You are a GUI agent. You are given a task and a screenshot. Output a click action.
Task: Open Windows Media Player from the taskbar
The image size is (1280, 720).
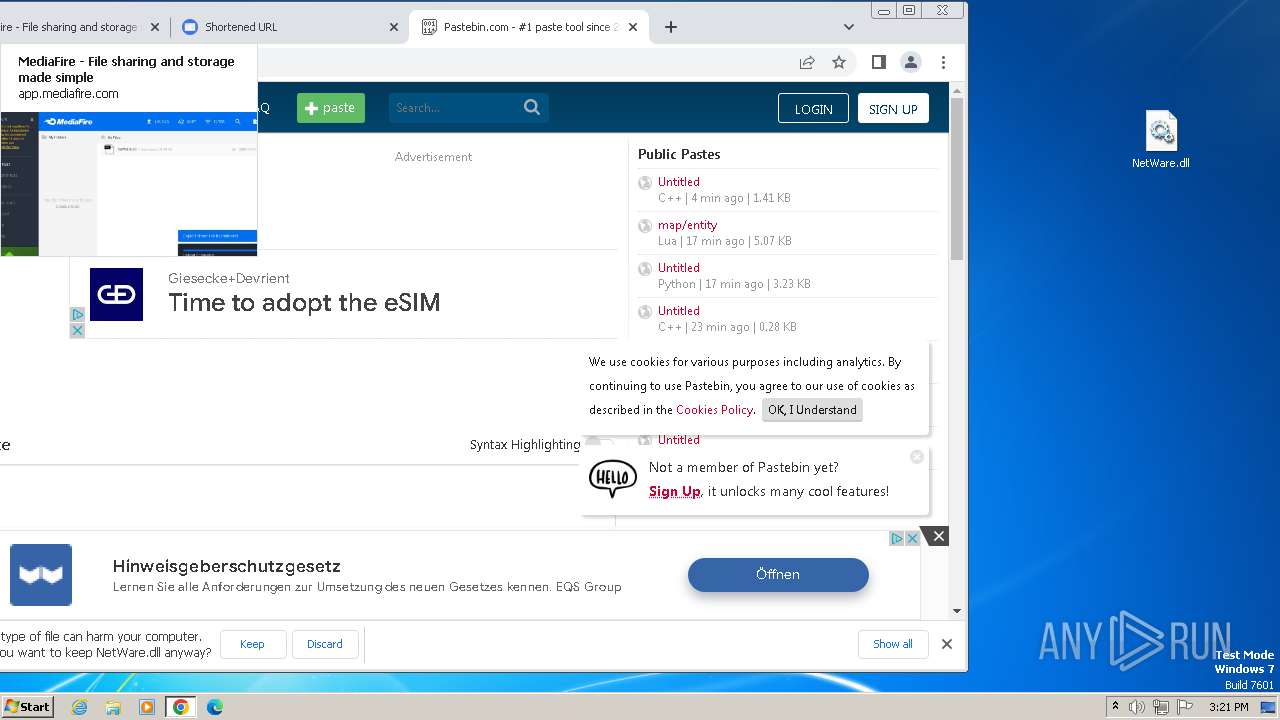[x=147, y=707]
